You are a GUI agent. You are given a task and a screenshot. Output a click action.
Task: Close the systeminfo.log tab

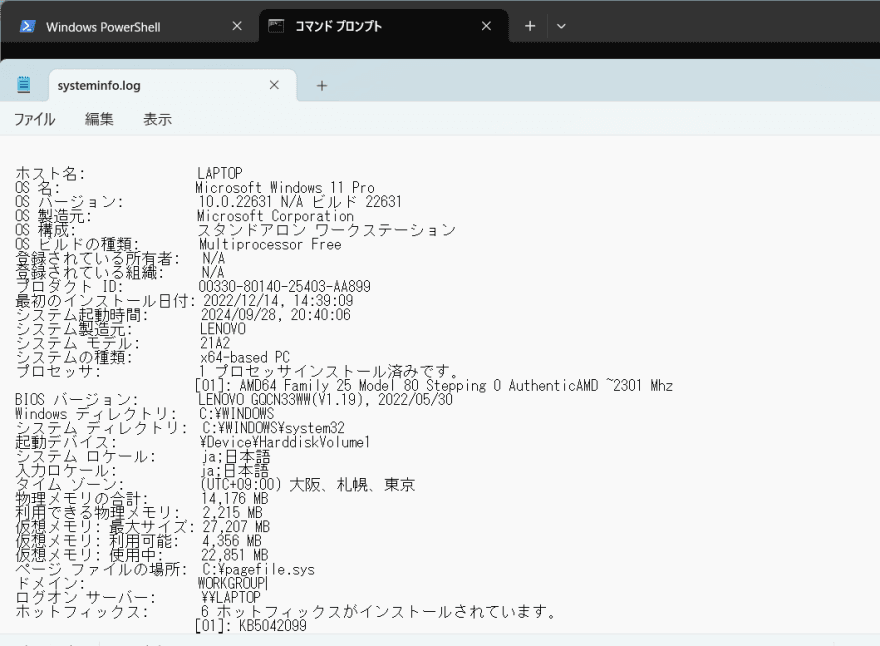[x=274, y=85]
